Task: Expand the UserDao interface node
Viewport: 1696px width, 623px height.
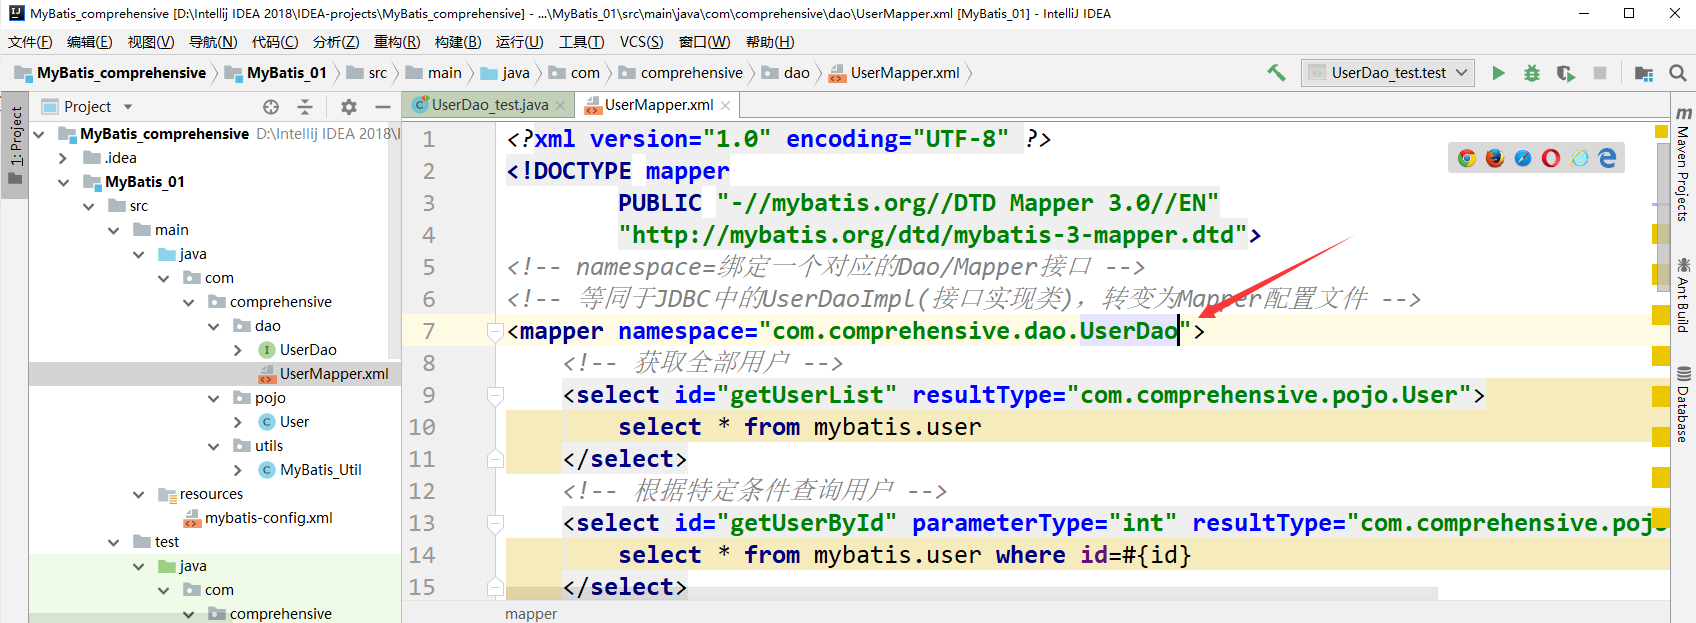Action: (x=238, y=350)
